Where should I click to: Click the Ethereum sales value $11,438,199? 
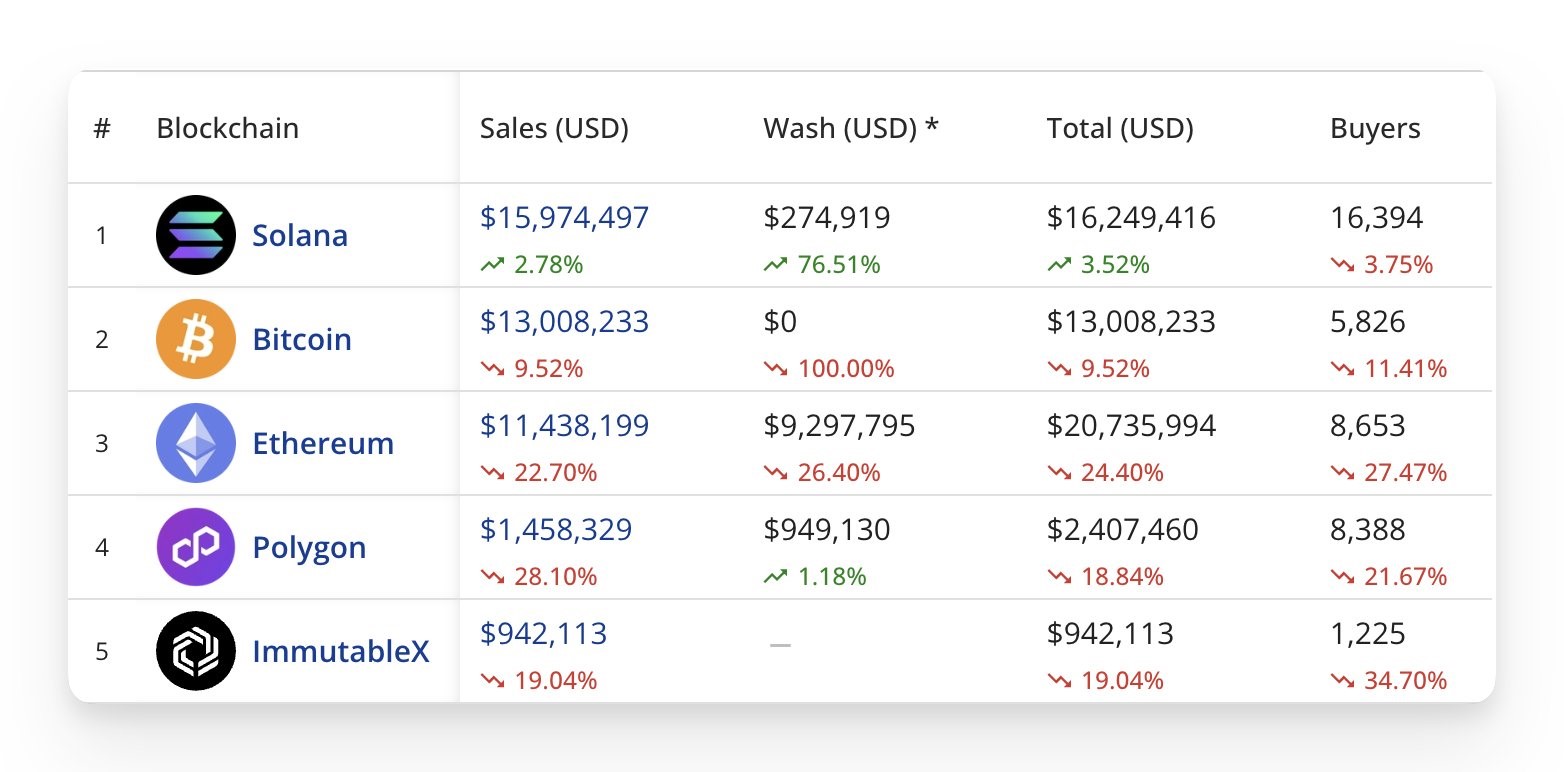click(564, 425)
